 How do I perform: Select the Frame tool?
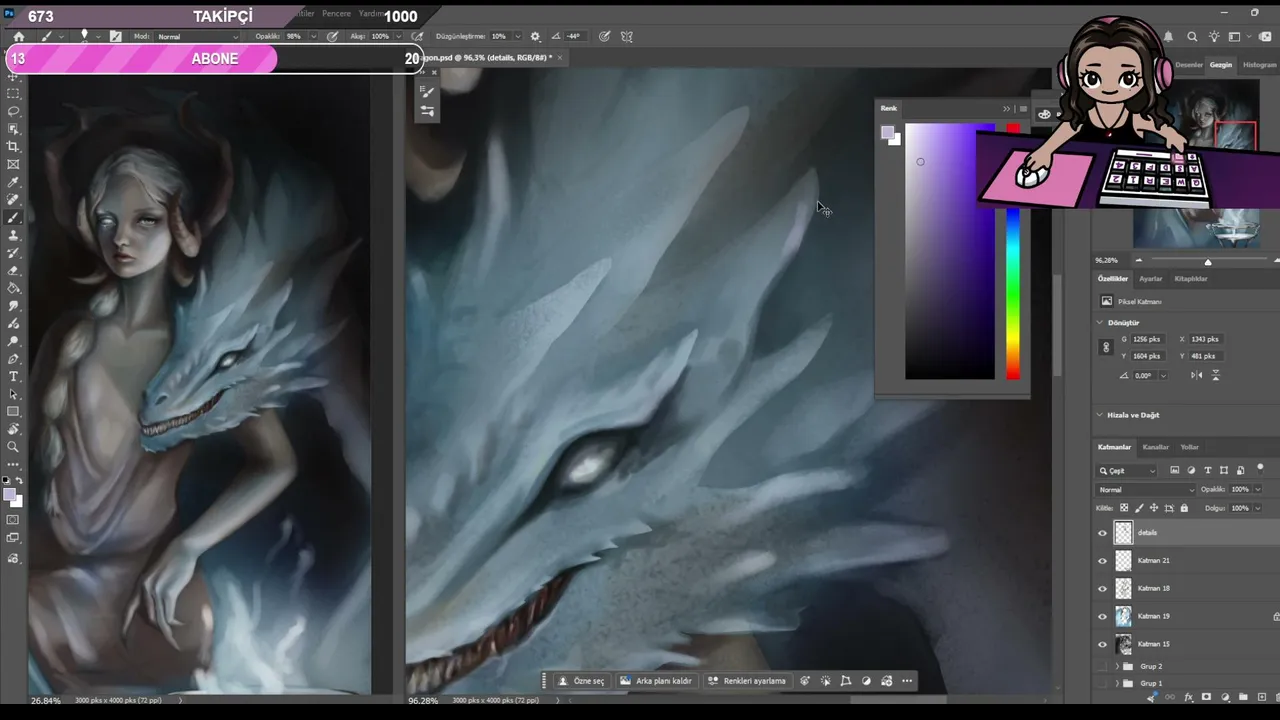pos(13,164)
